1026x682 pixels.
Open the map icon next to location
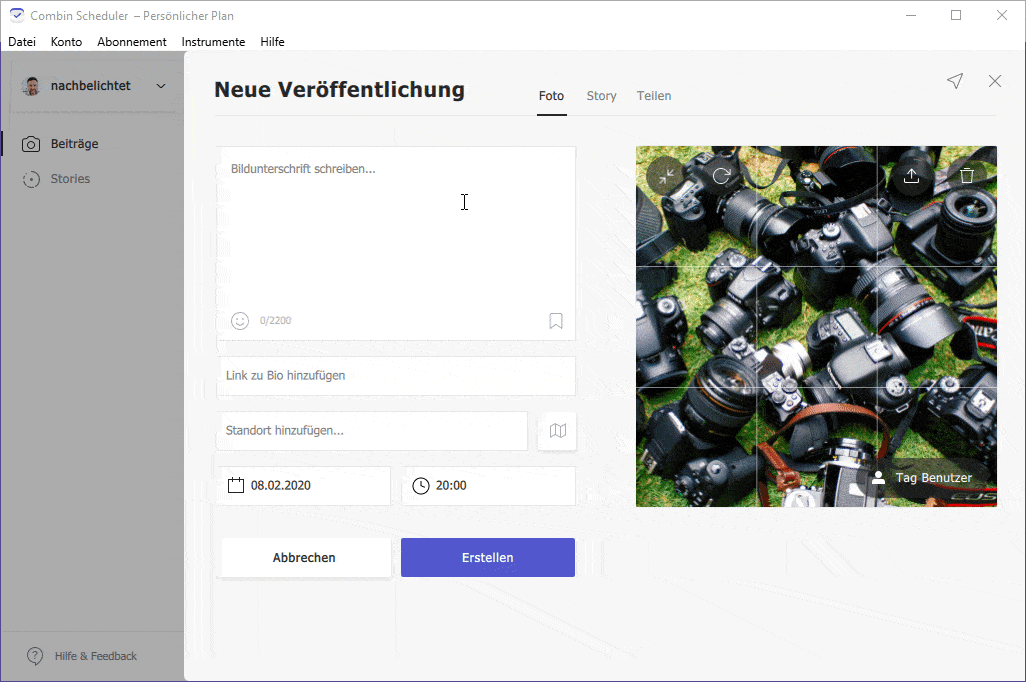pos(557,431)
